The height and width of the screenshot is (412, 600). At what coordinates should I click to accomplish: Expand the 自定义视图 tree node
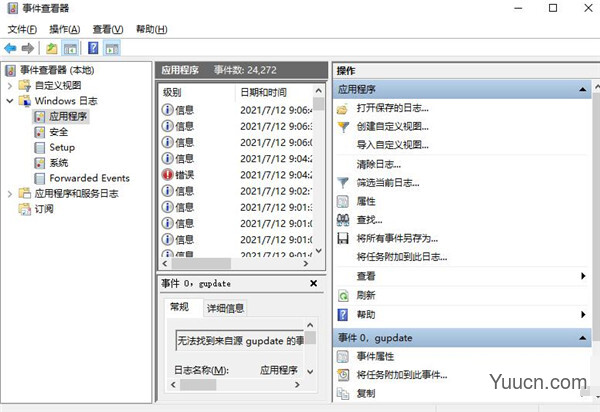tap(10, 86)
